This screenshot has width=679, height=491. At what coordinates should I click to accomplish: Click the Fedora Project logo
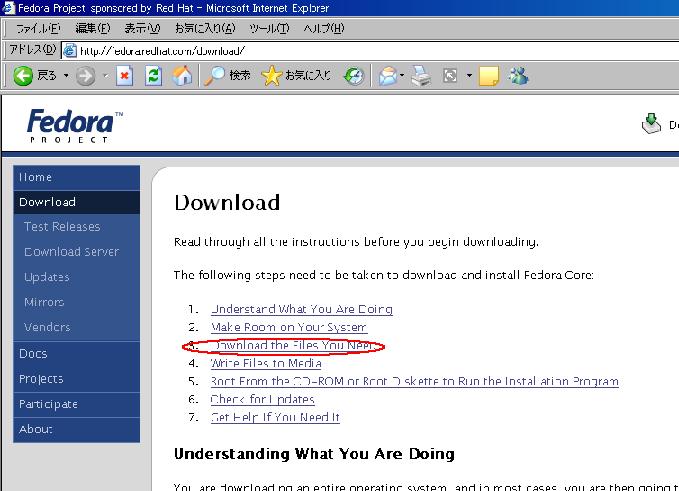point(74,126)
